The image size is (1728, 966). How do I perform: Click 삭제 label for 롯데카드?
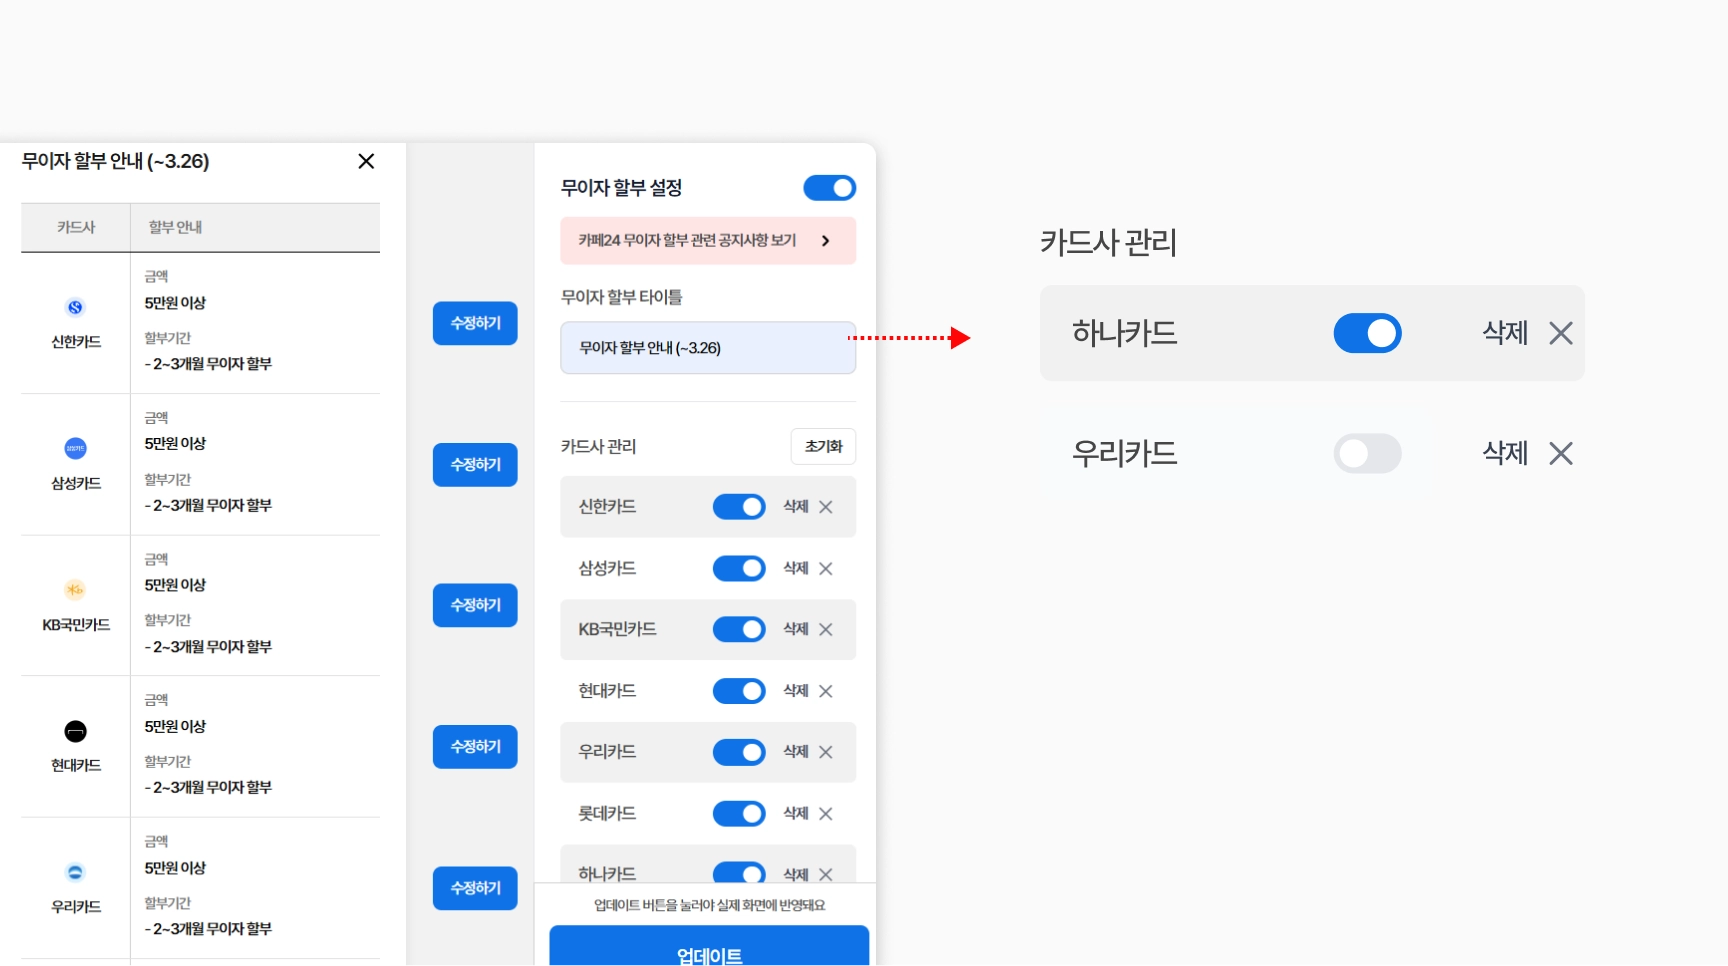(x=796, y=814)
